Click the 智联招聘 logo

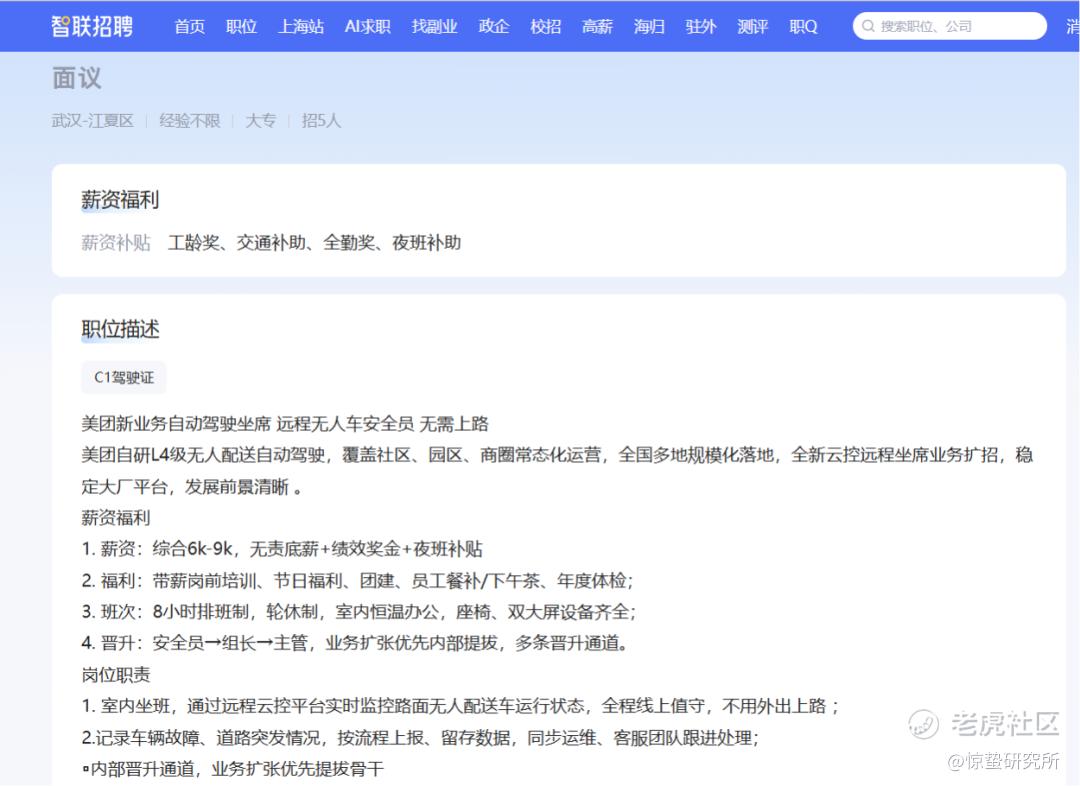92,26
